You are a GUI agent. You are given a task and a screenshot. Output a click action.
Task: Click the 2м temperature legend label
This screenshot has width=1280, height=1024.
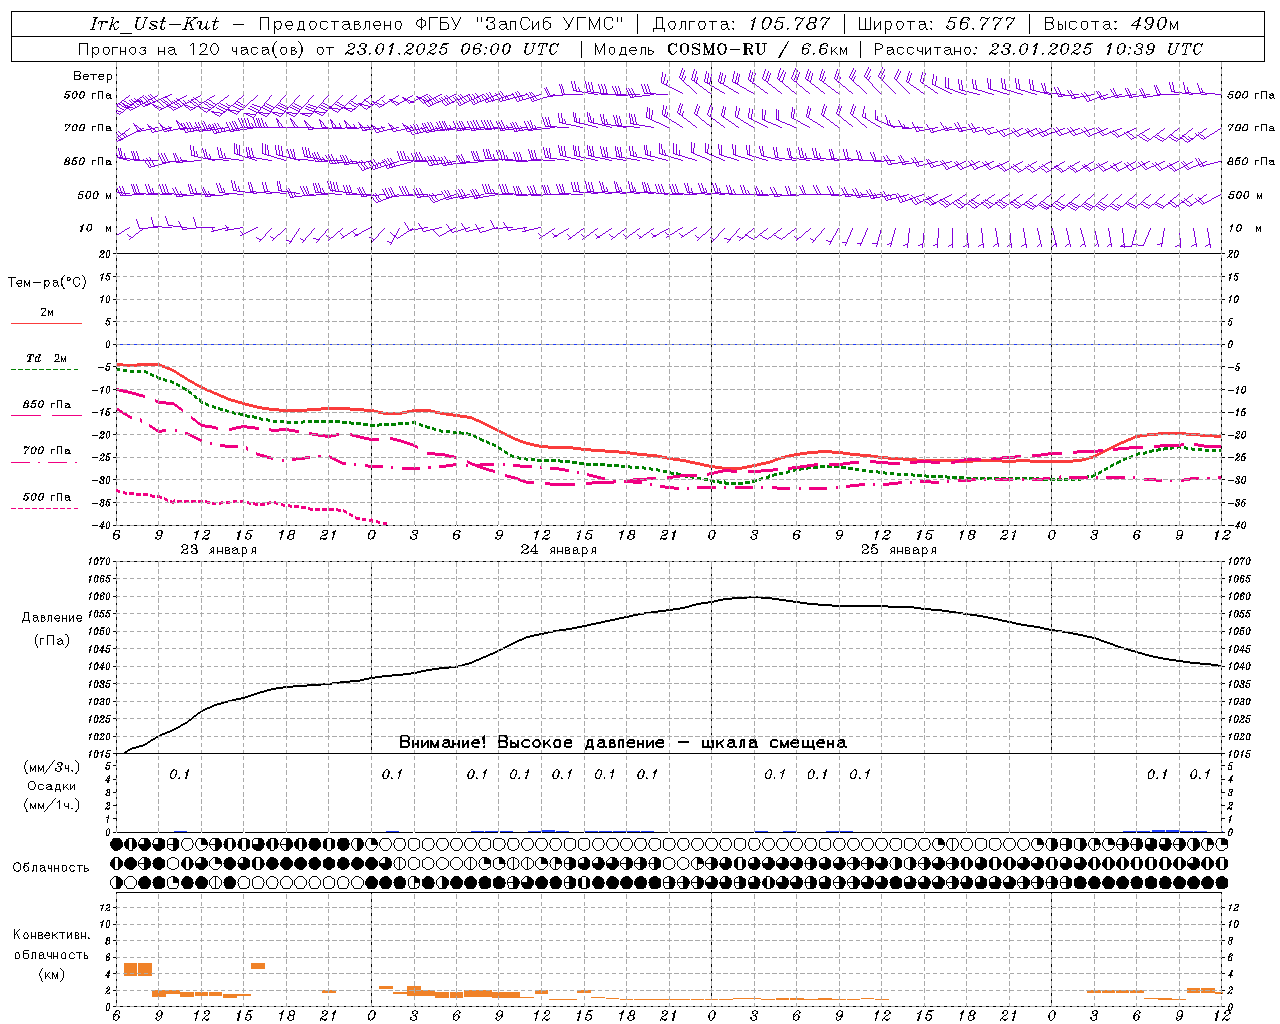[x=47, y=312]
